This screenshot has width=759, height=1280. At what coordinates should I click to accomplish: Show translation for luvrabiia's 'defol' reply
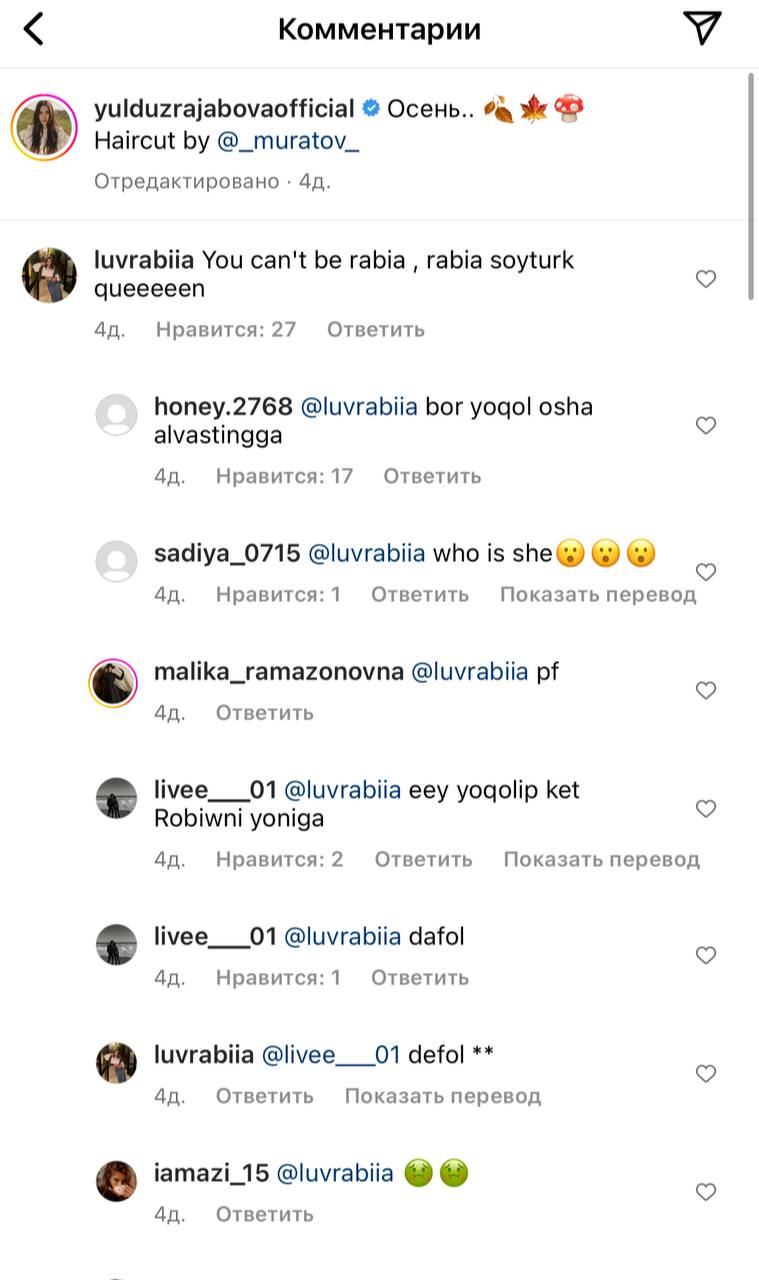[442, 1095]
